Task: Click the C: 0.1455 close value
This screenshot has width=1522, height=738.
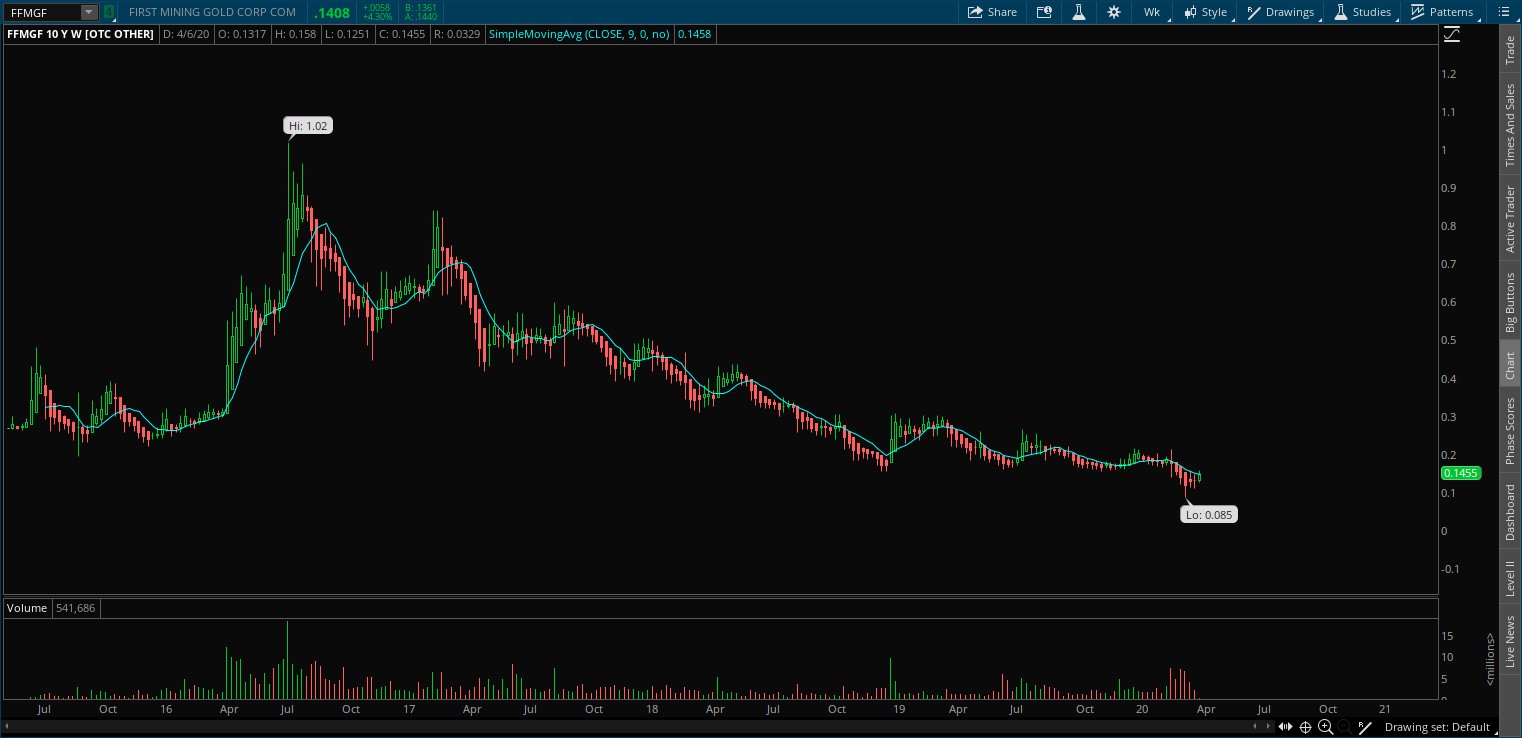Action: (x=401, y=34)
